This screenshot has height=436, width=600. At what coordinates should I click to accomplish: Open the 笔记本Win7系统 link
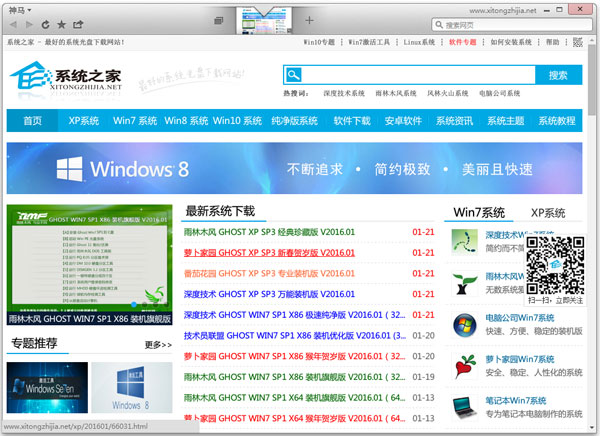[515, 401]
